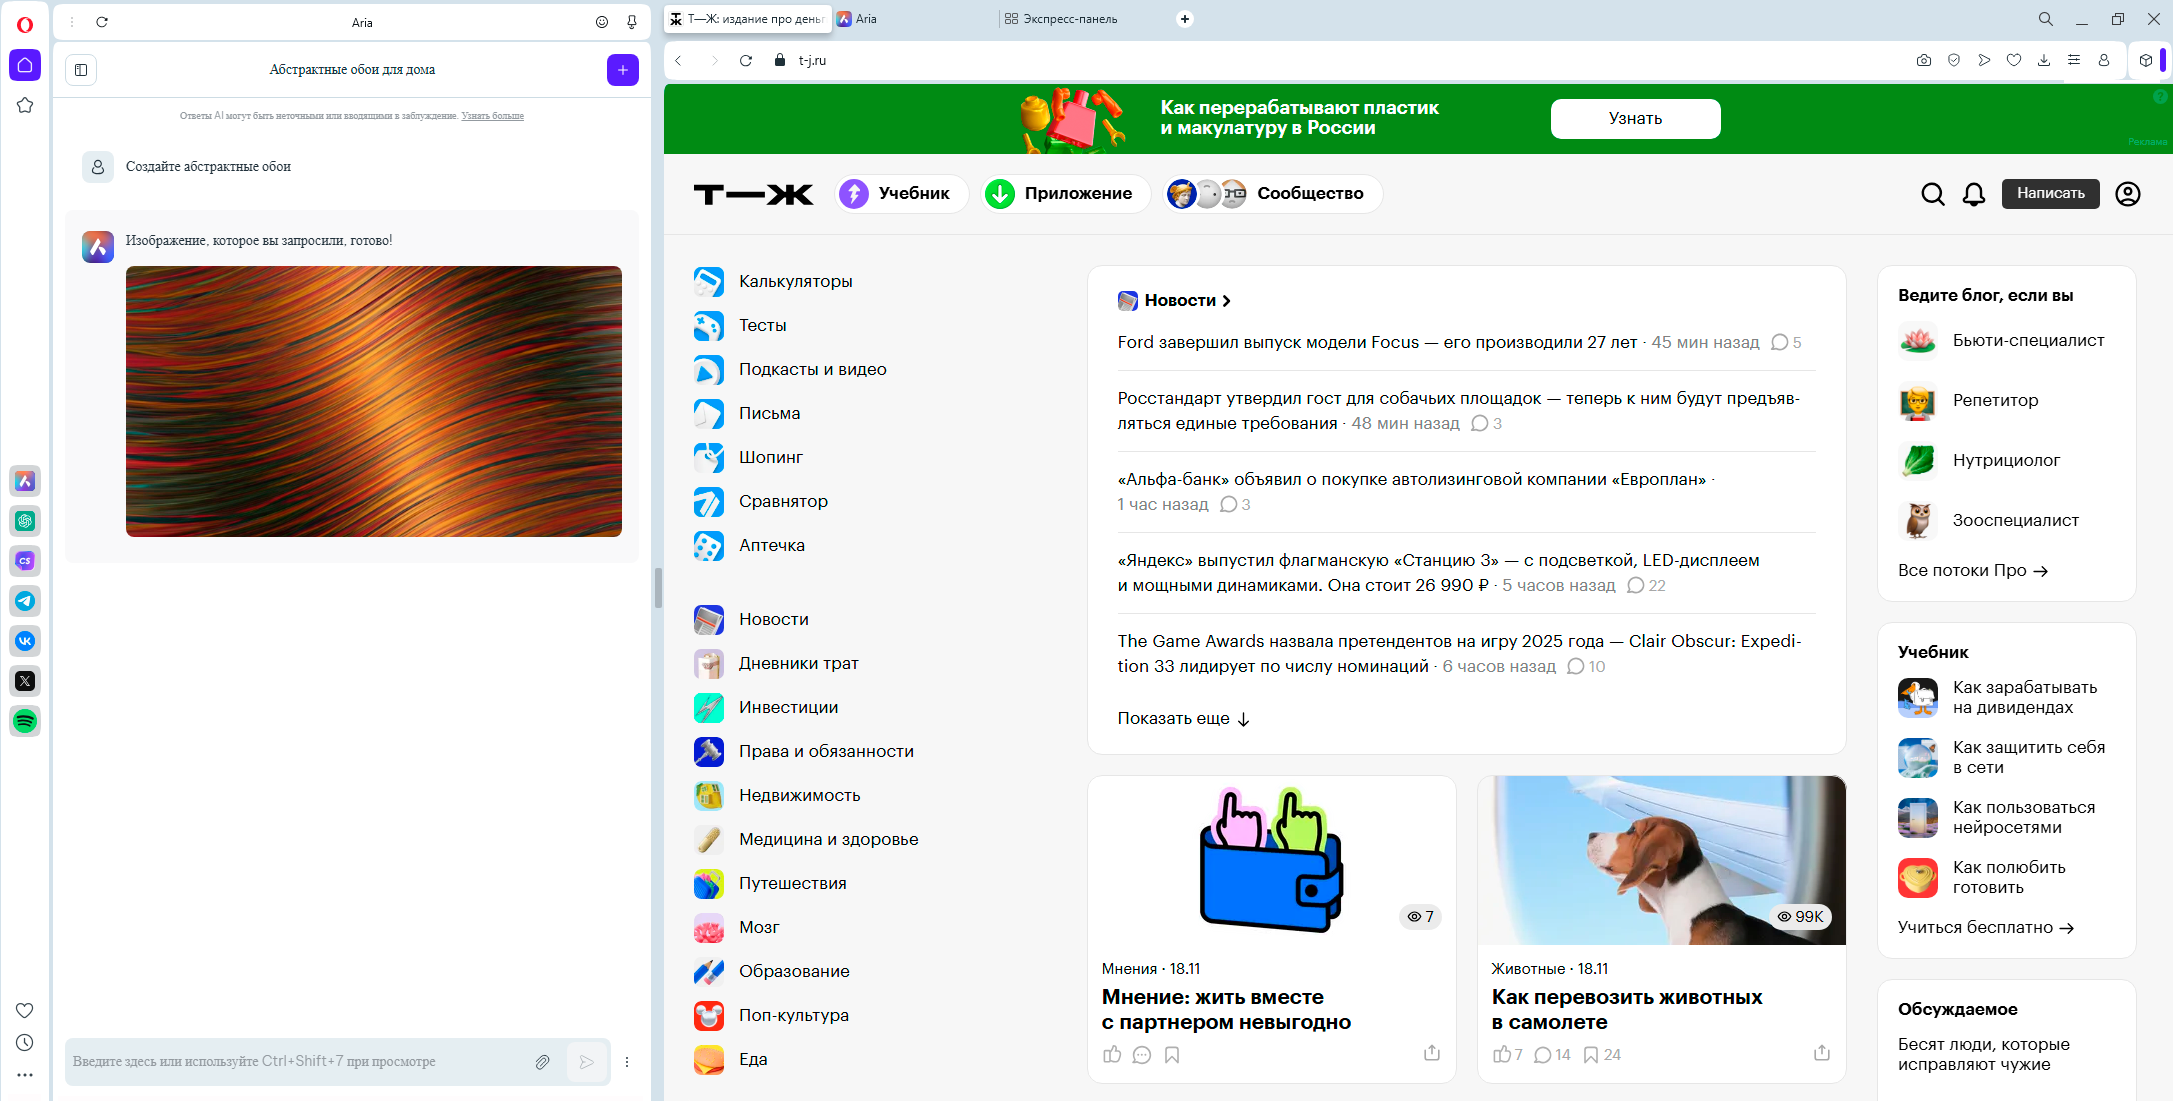
Task: Toggle Aria chat history side panel
Action: tap(81, 70)
